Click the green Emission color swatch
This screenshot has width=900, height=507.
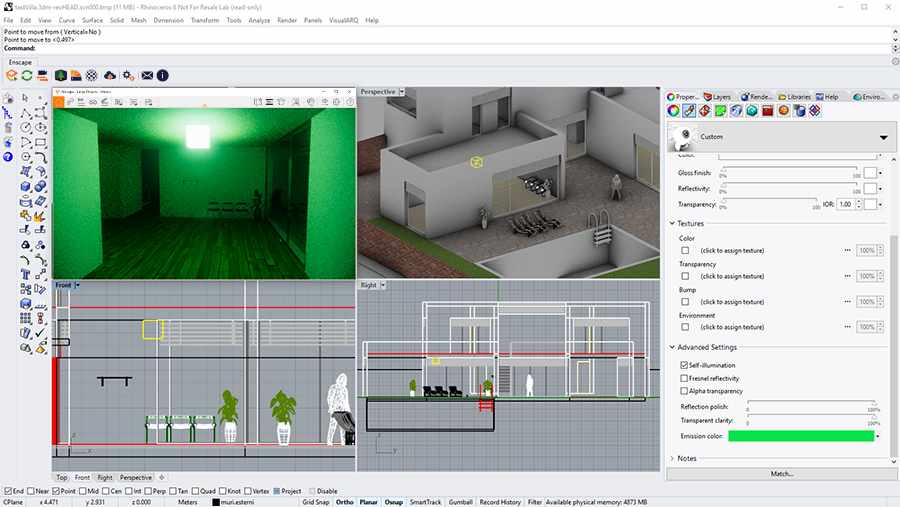(801, 436)
